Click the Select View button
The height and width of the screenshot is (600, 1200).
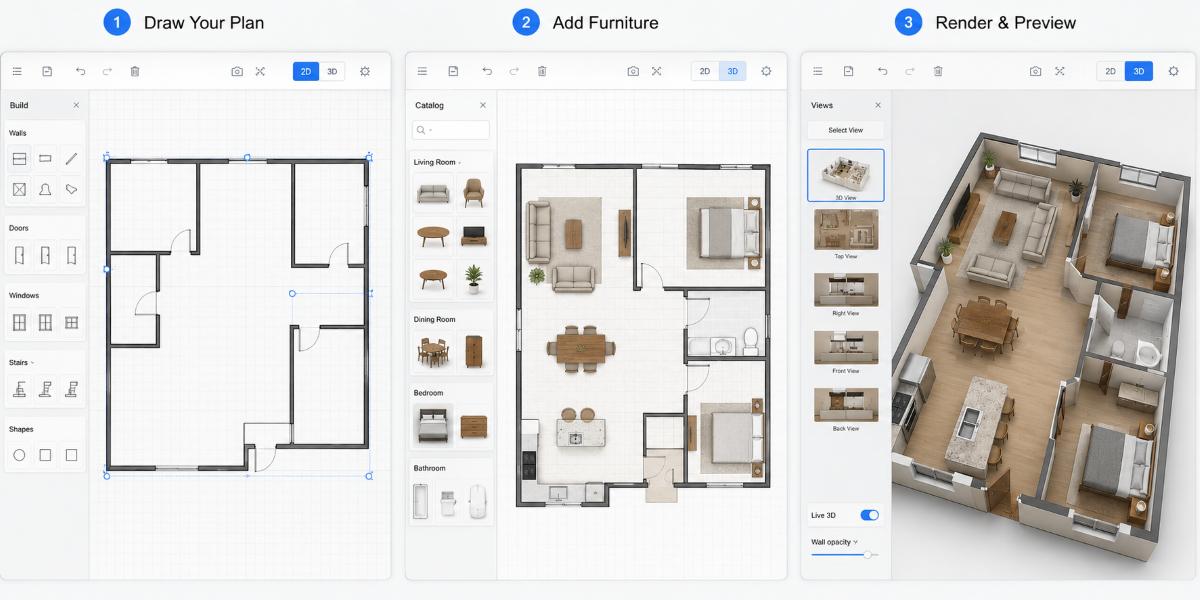[x=845, y=130]
